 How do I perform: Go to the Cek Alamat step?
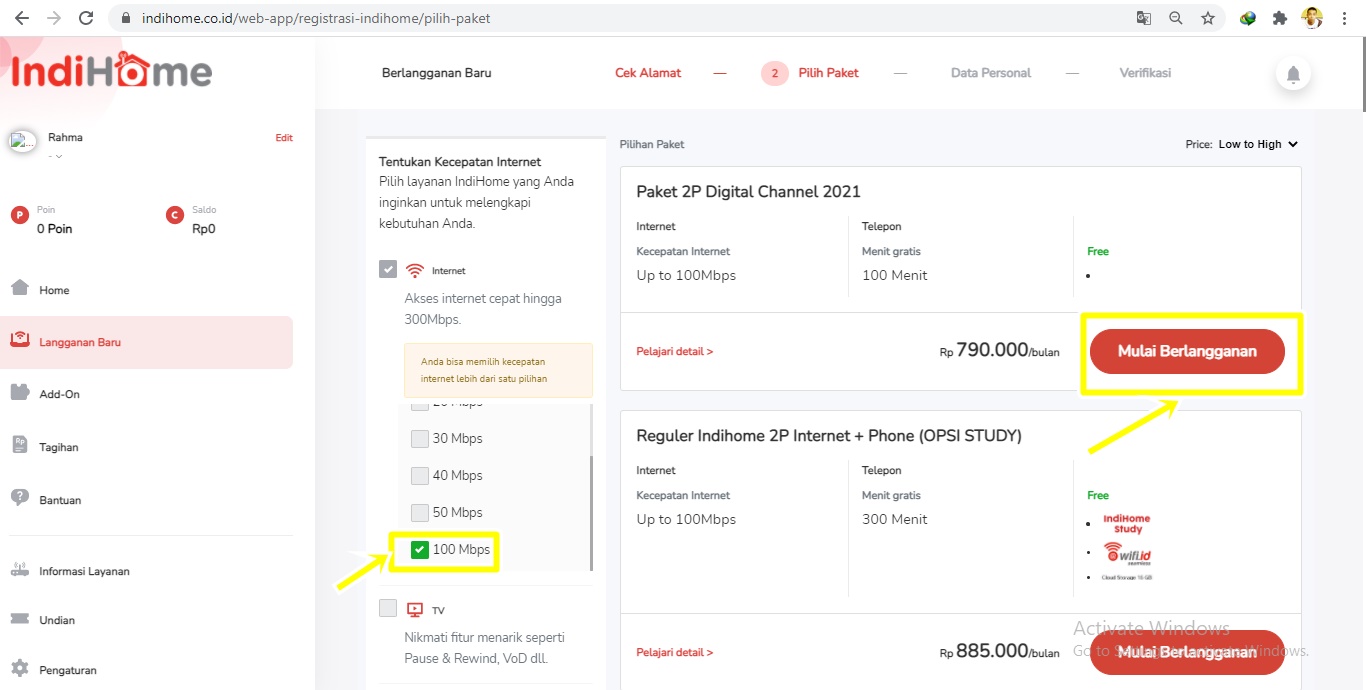648,73
